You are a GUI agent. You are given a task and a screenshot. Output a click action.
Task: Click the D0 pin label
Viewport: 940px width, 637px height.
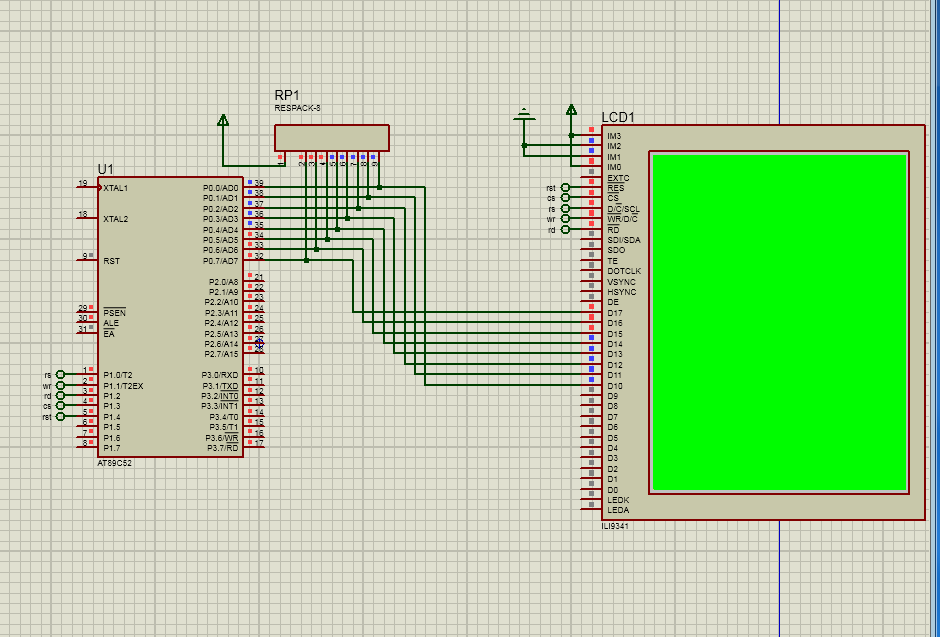point(612,490)
